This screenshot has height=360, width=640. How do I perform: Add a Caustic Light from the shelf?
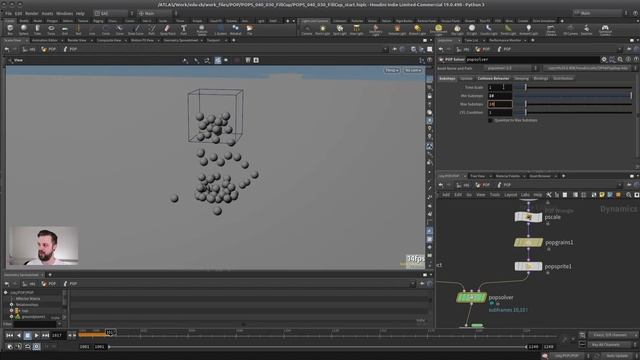[x=488, y=29]
